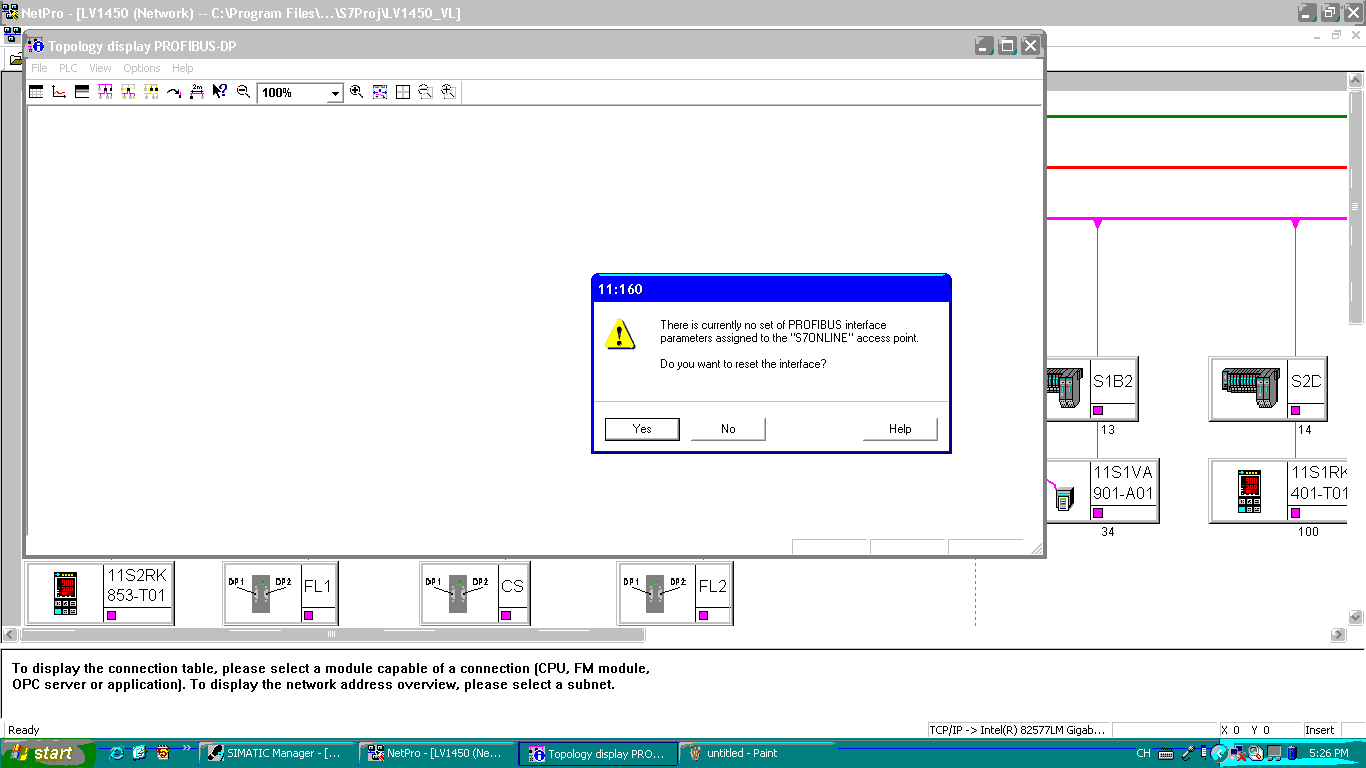Click the battery icon in system tray
The height and width of the screenshot is (768, 1366).
[x=1291, y=753]
